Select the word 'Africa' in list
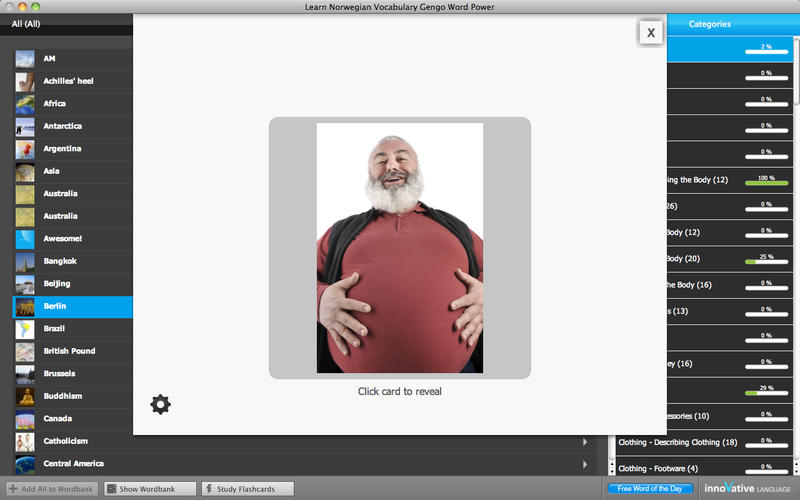Image resolution: width=800 pixels, height=500 pixels. 55,104
